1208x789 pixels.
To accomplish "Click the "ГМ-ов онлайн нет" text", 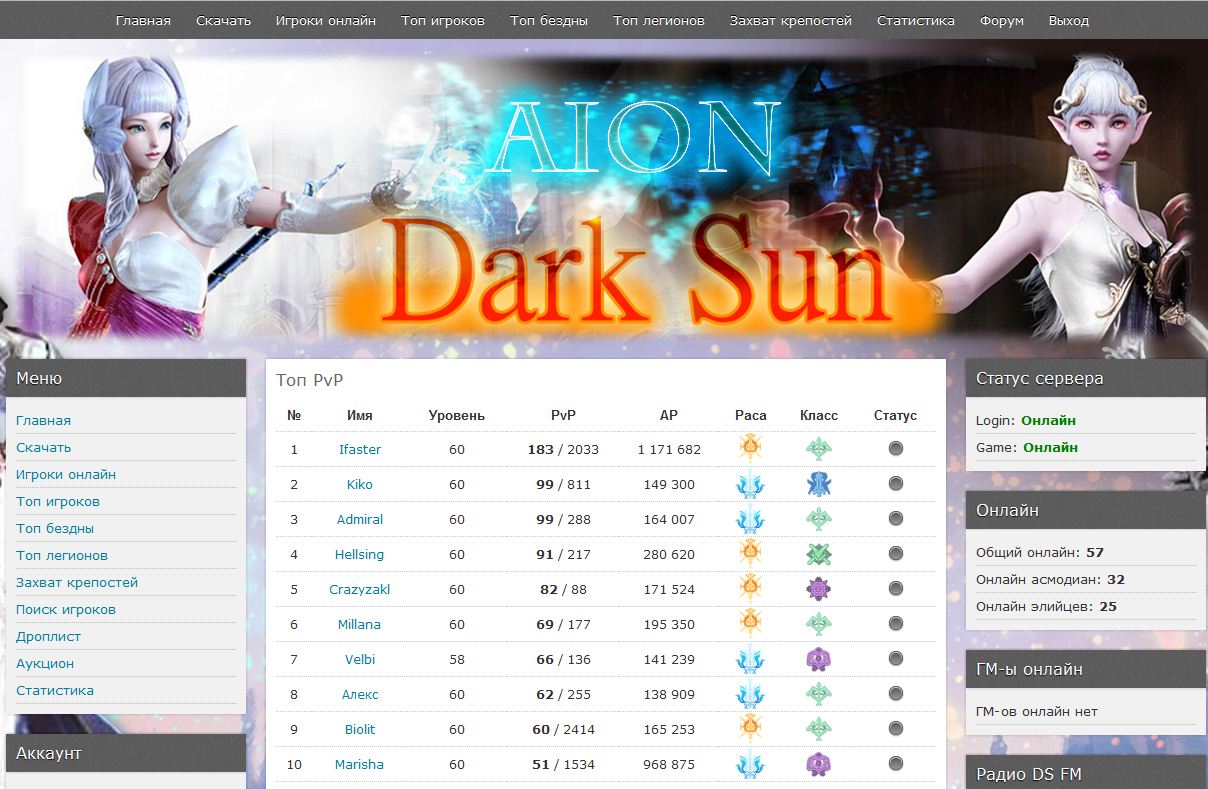I will click(1037, 711).
